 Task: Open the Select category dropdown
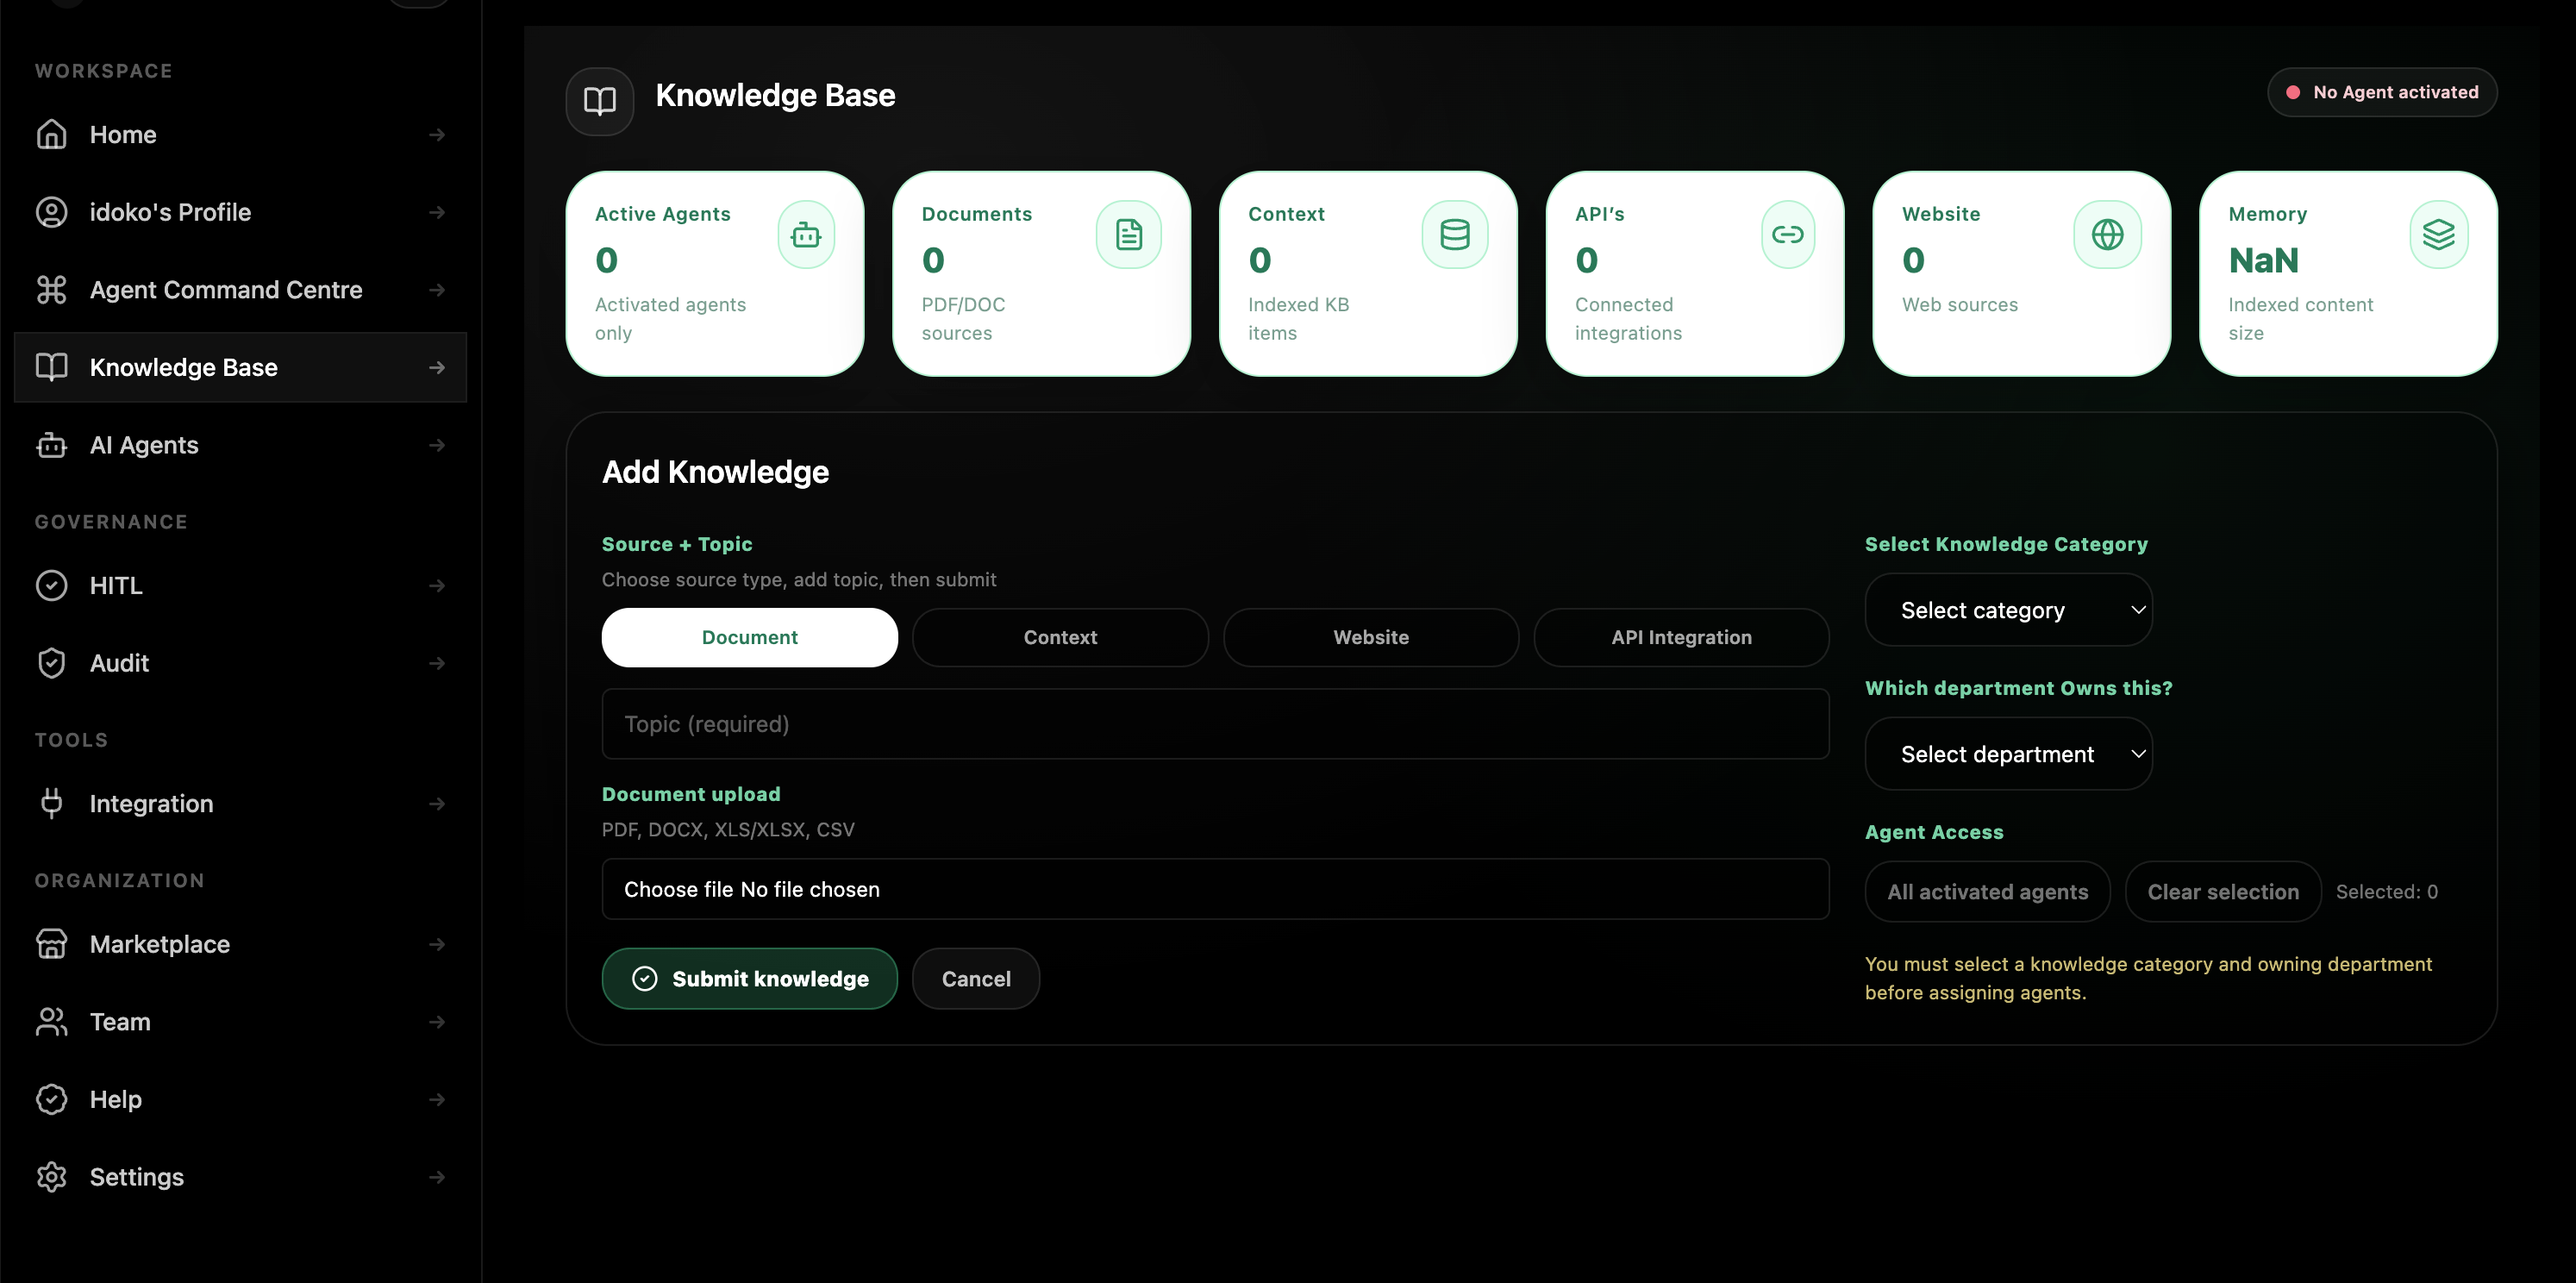pos(2009,610)
